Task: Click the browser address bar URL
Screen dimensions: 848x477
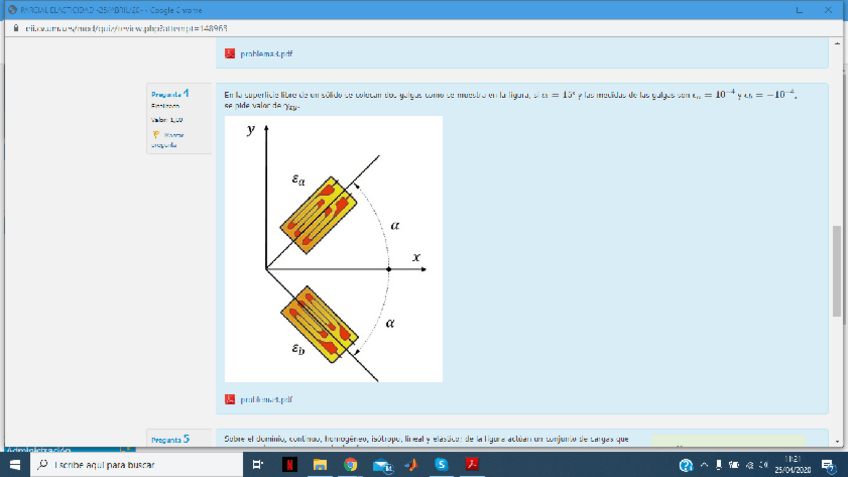Action: pyautogui.click(x=126, y=28)
